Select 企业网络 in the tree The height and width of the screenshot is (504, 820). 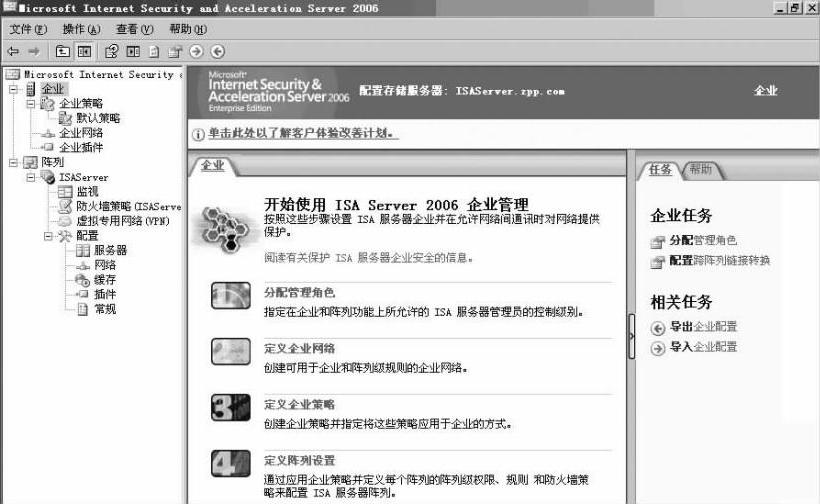point(81,133)
